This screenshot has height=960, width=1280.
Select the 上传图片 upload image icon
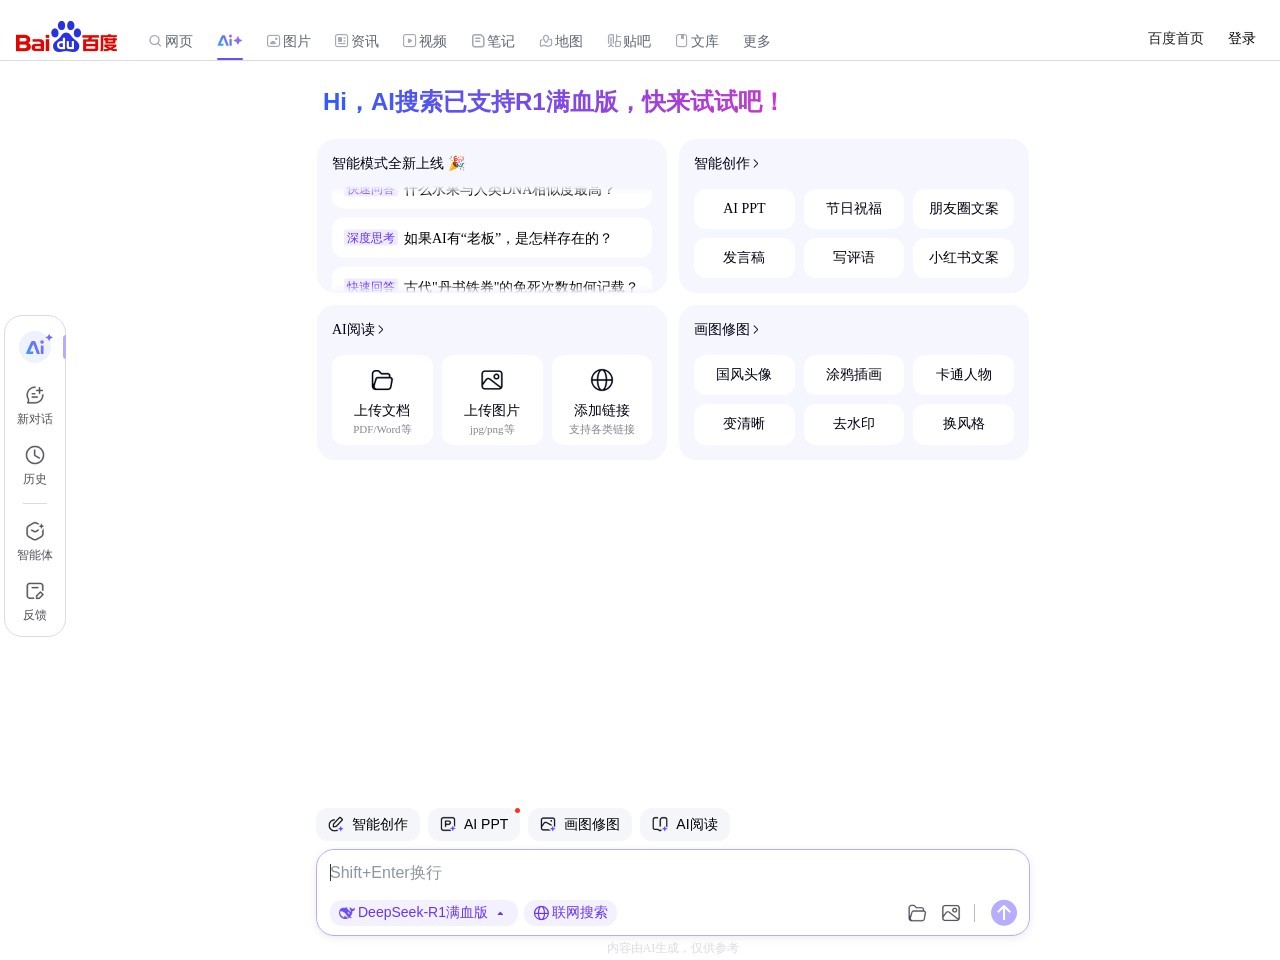coord(492,380)
